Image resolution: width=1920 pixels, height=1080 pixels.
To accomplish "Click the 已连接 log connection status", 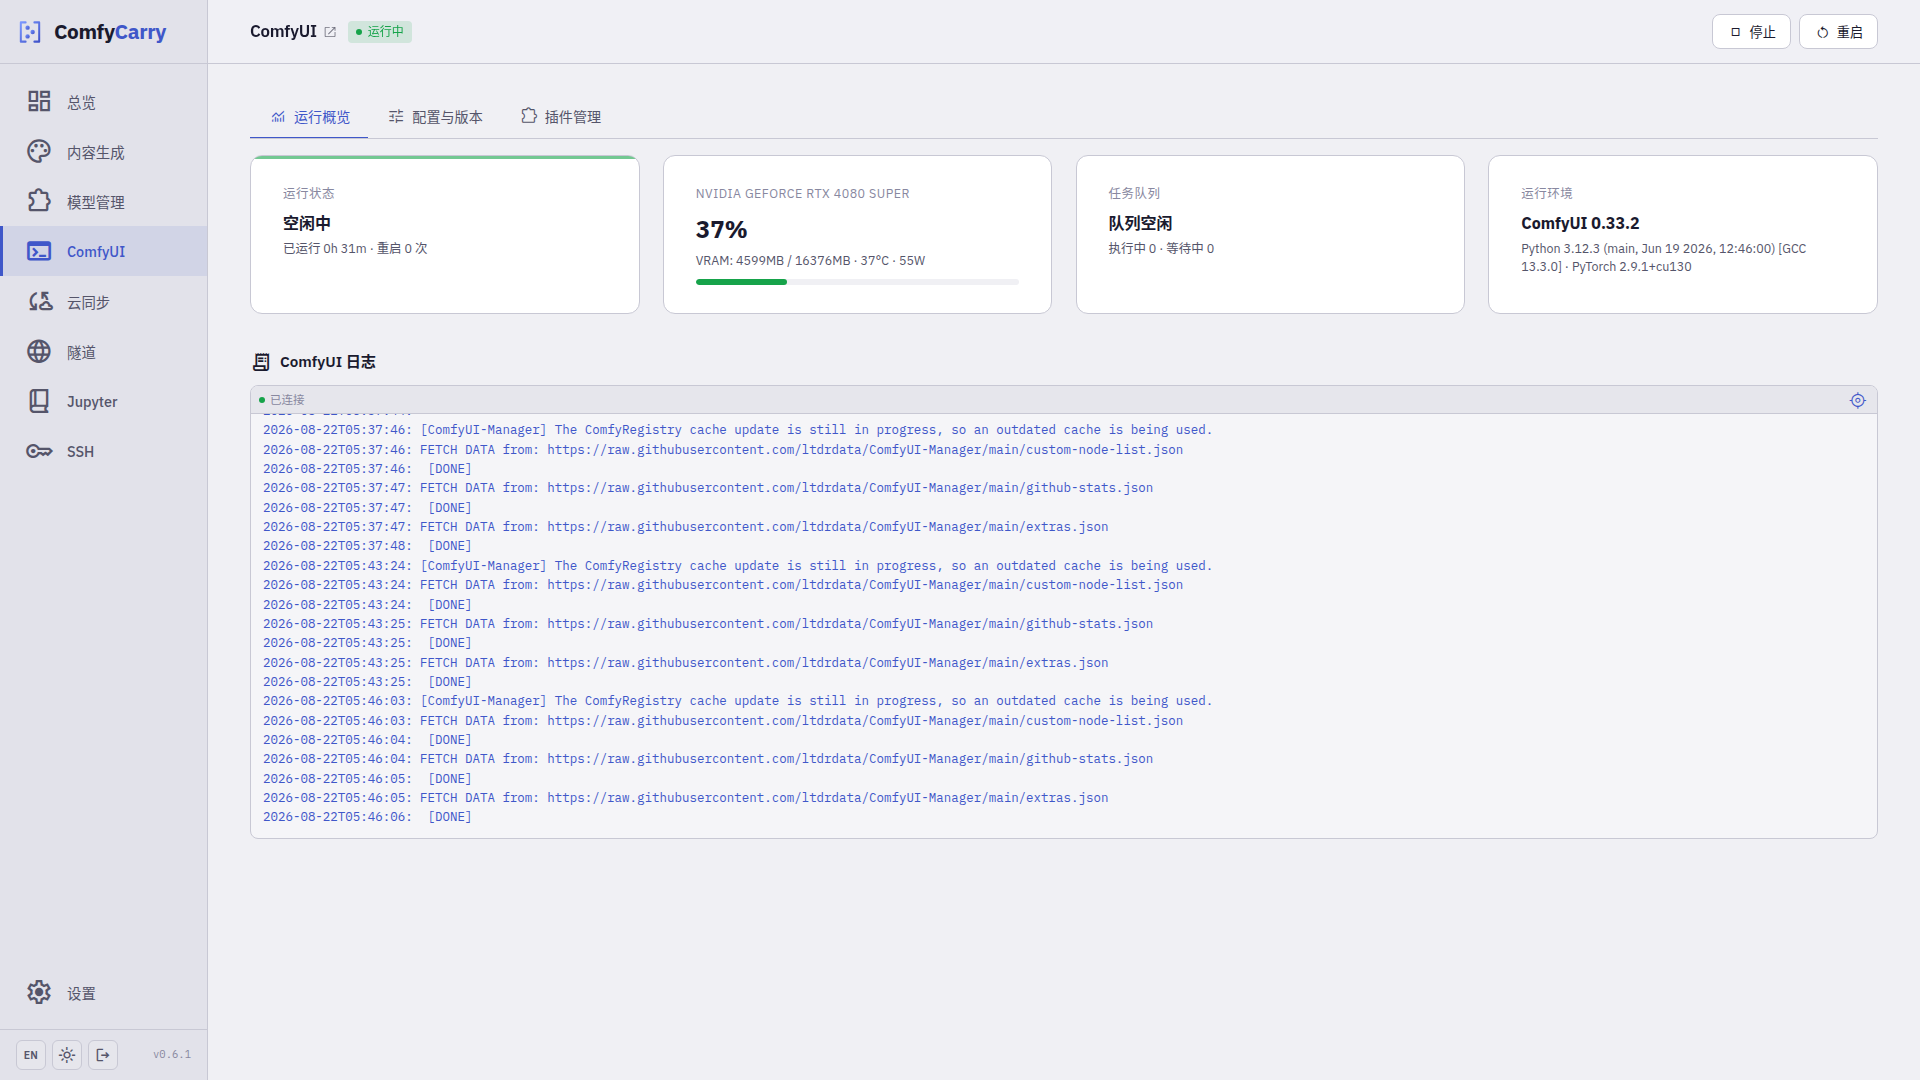I will [282, 400].
